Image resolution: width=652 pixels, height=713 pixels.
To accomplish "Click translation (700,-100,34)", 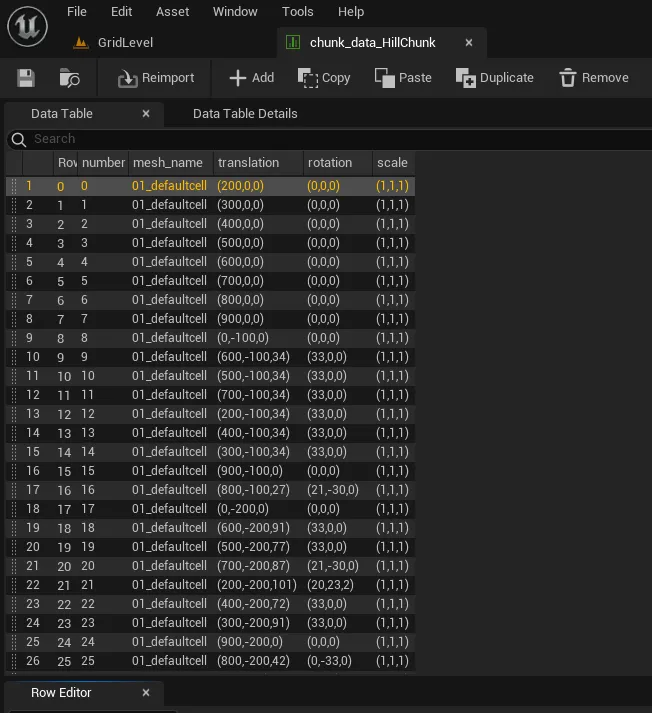I will tap(253, 395).
